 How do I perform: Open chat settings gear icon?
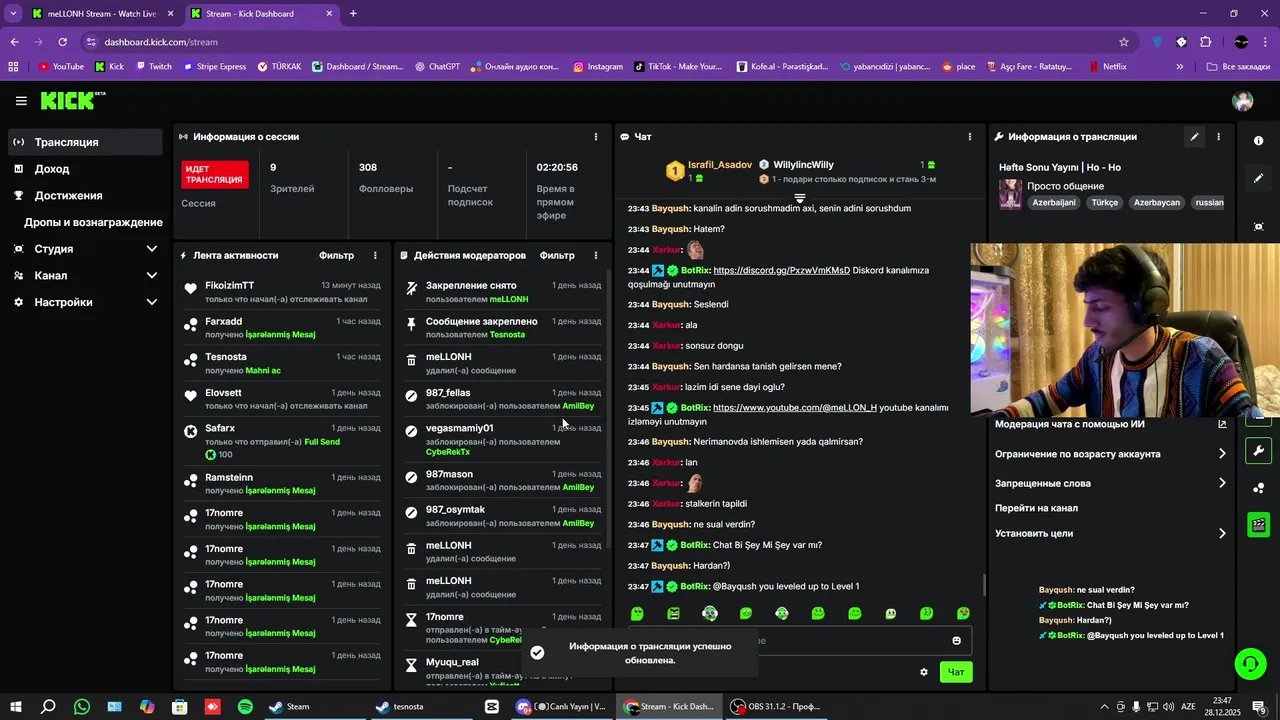(x=924, y=672)
